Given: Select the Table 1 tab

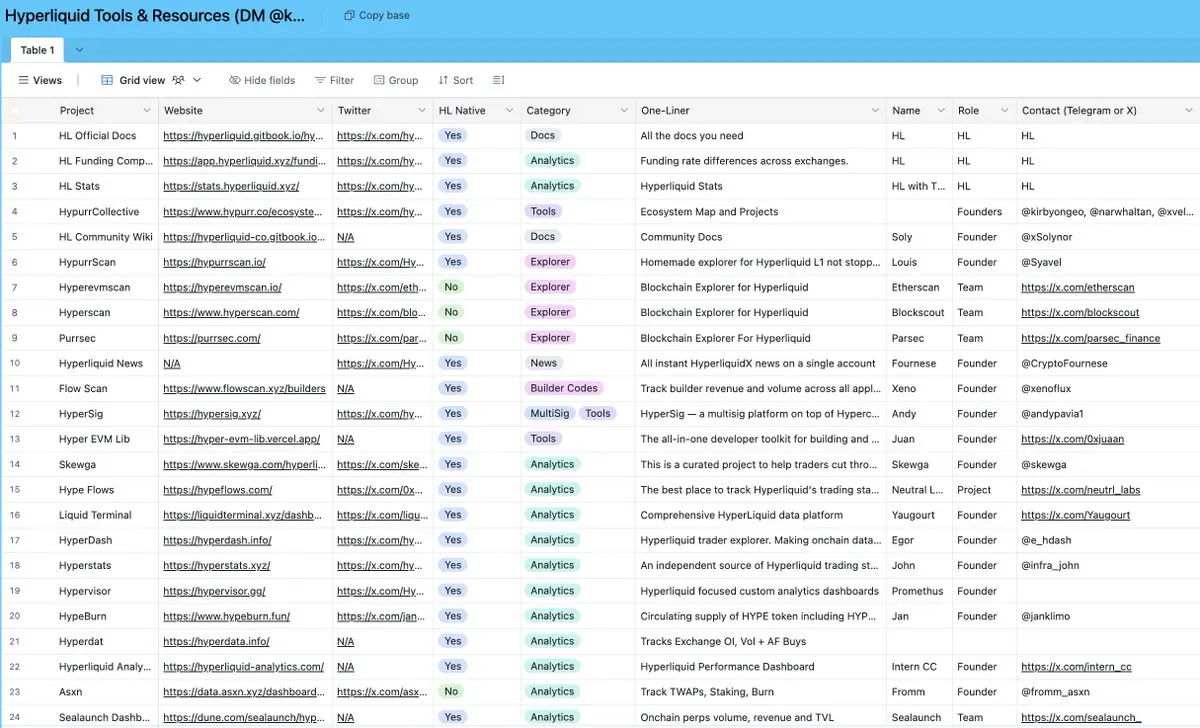Looking at the screenshot, I should 38,50.
